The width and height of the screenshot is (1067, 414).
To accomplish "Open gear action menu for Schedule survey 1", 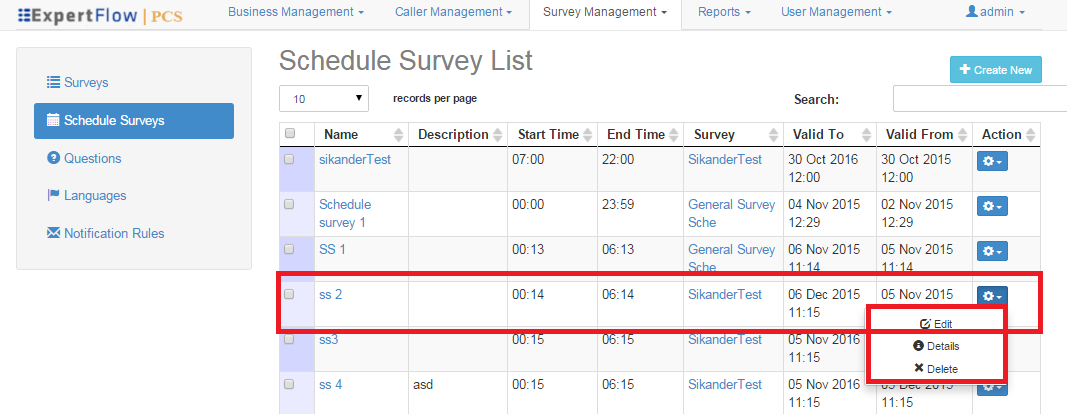I will (991, 205).
